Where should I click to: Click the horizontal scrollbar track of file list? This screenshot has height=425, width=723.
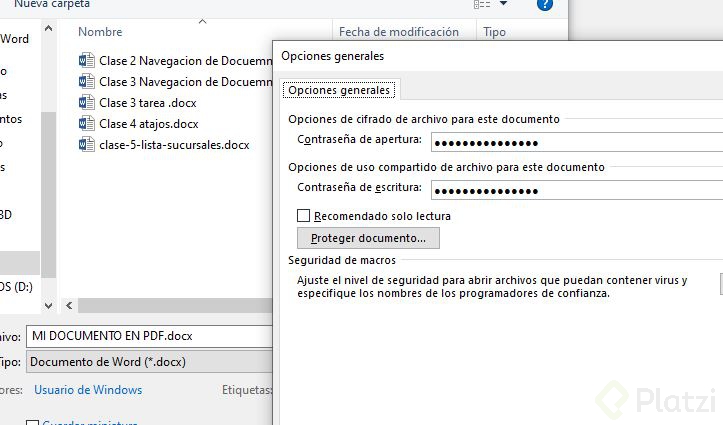tap(175, 305)
